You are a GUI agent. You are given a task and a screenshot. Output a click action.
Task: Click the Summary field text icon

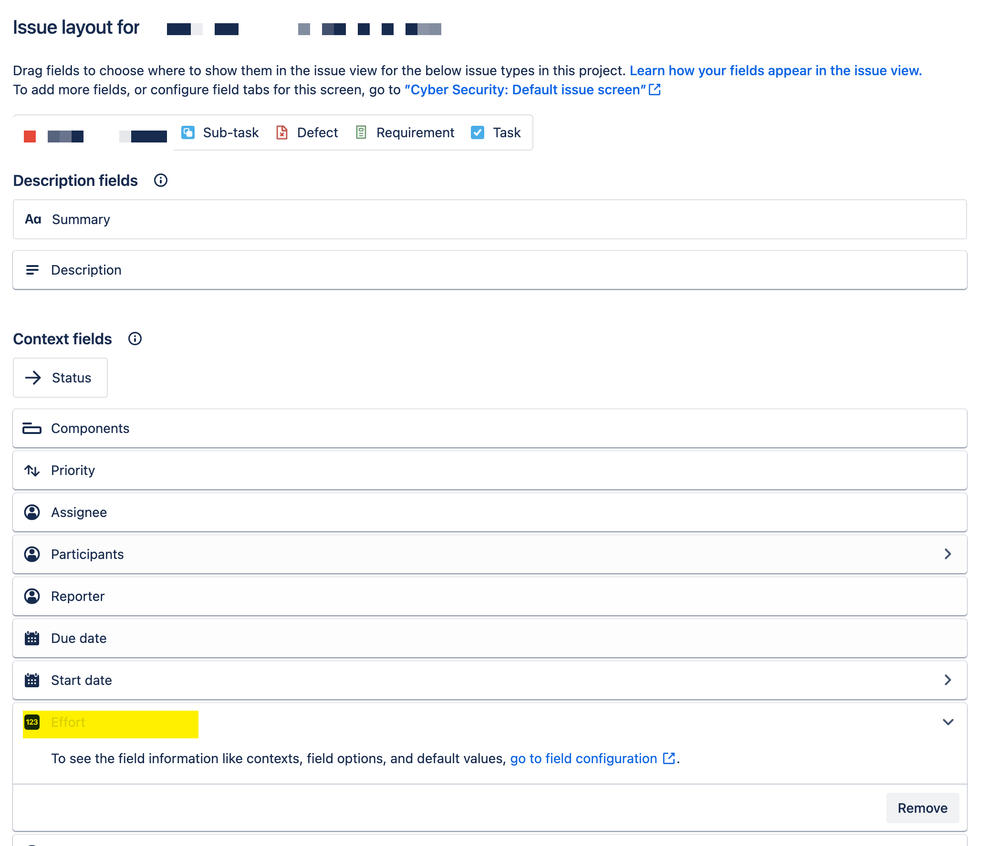click(32, 219)
